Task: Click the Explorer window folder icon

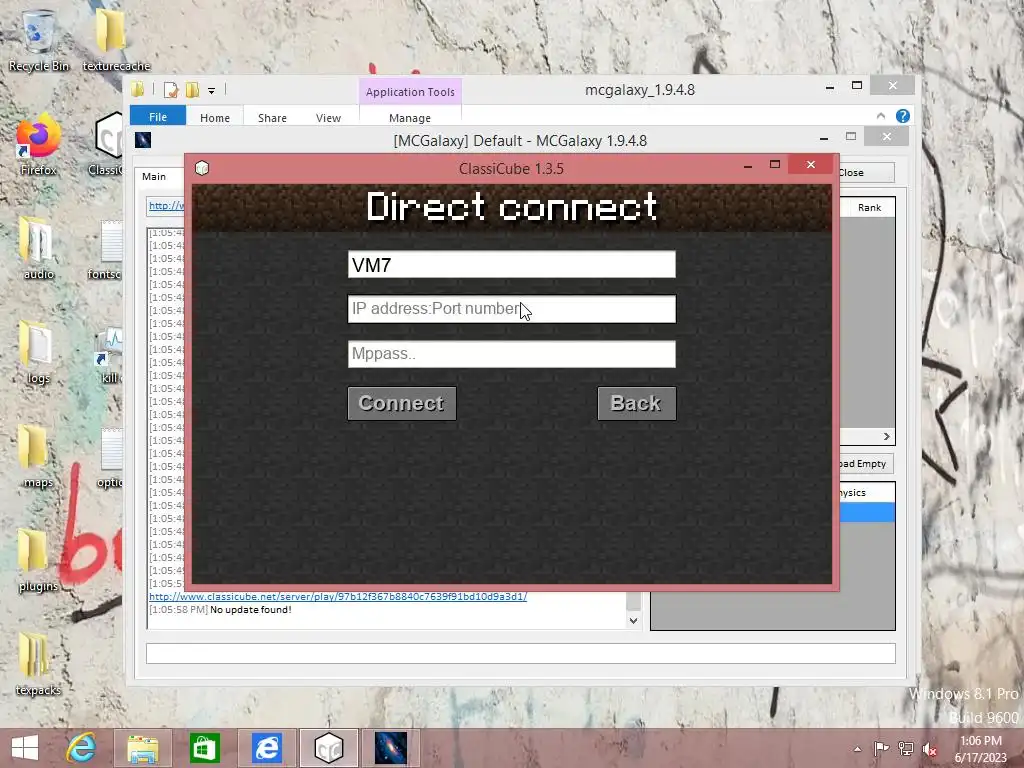Action: point(138,89)
